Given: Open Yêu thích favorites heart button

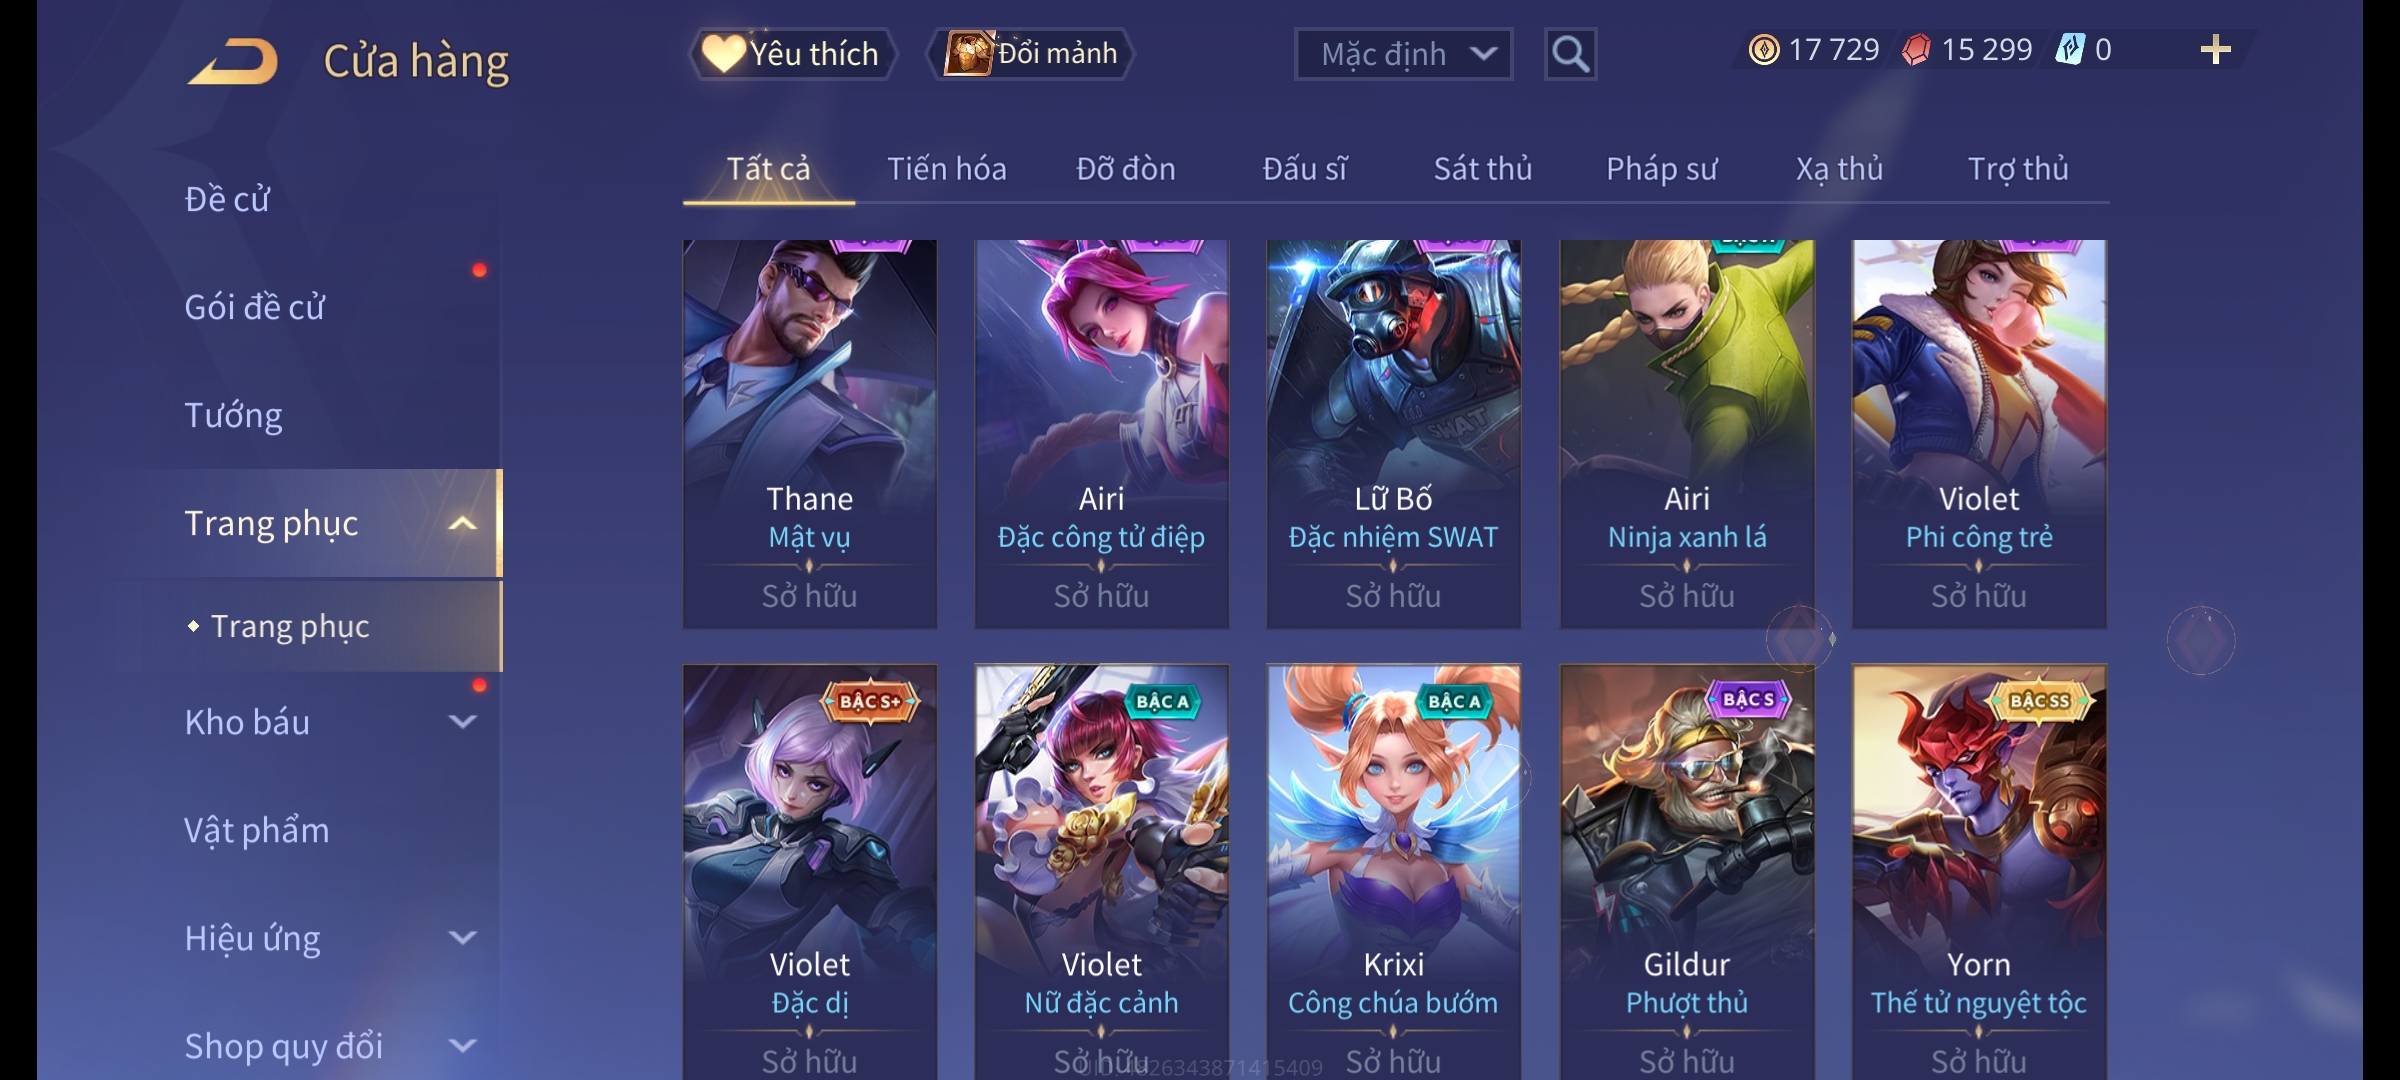Looking at the screenshot, I should click(x=791, y=54).
